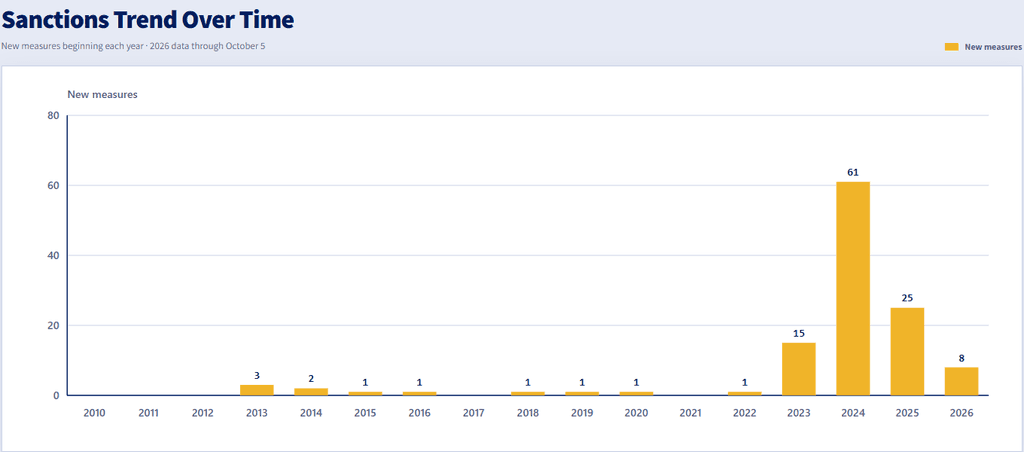Click the data label 61 above 2024
This screenshot has height=452, width=1024.
[x=853, y=172]
